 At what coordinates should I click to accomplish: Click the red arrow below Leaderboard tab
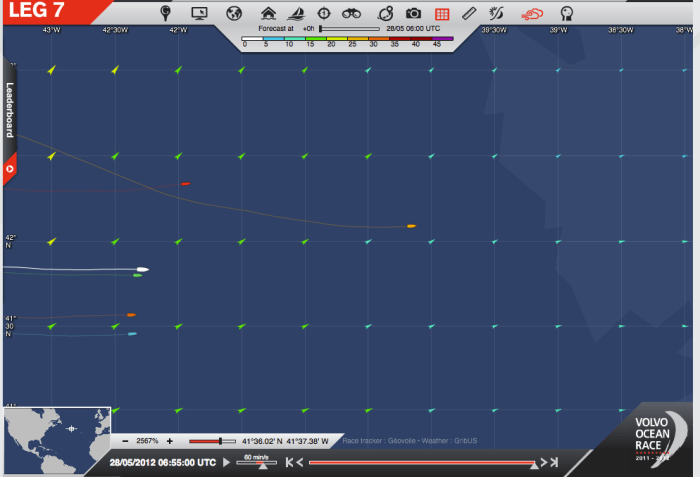click(x=10, y=169)
